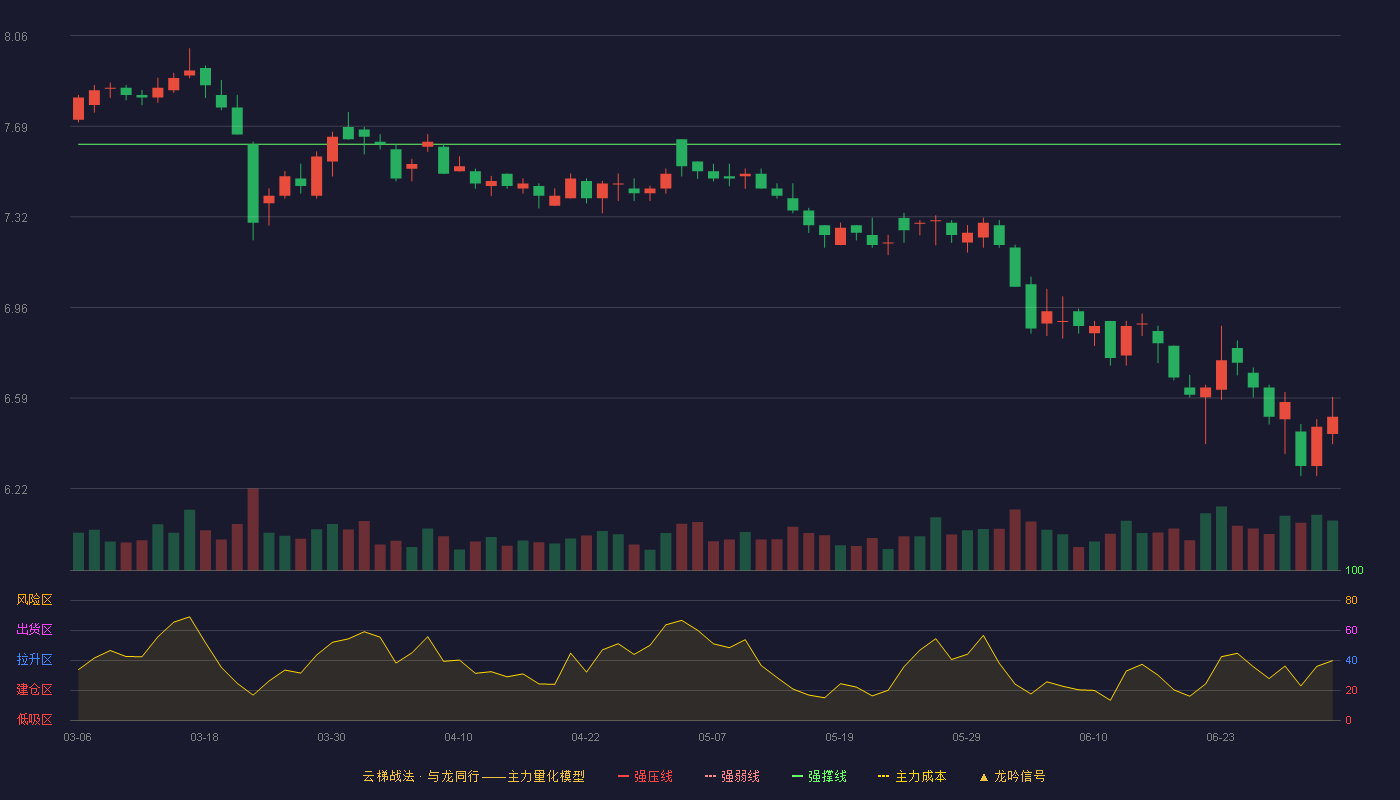Click the magenta 60 indicator axis value

(x=1351, y=630)
